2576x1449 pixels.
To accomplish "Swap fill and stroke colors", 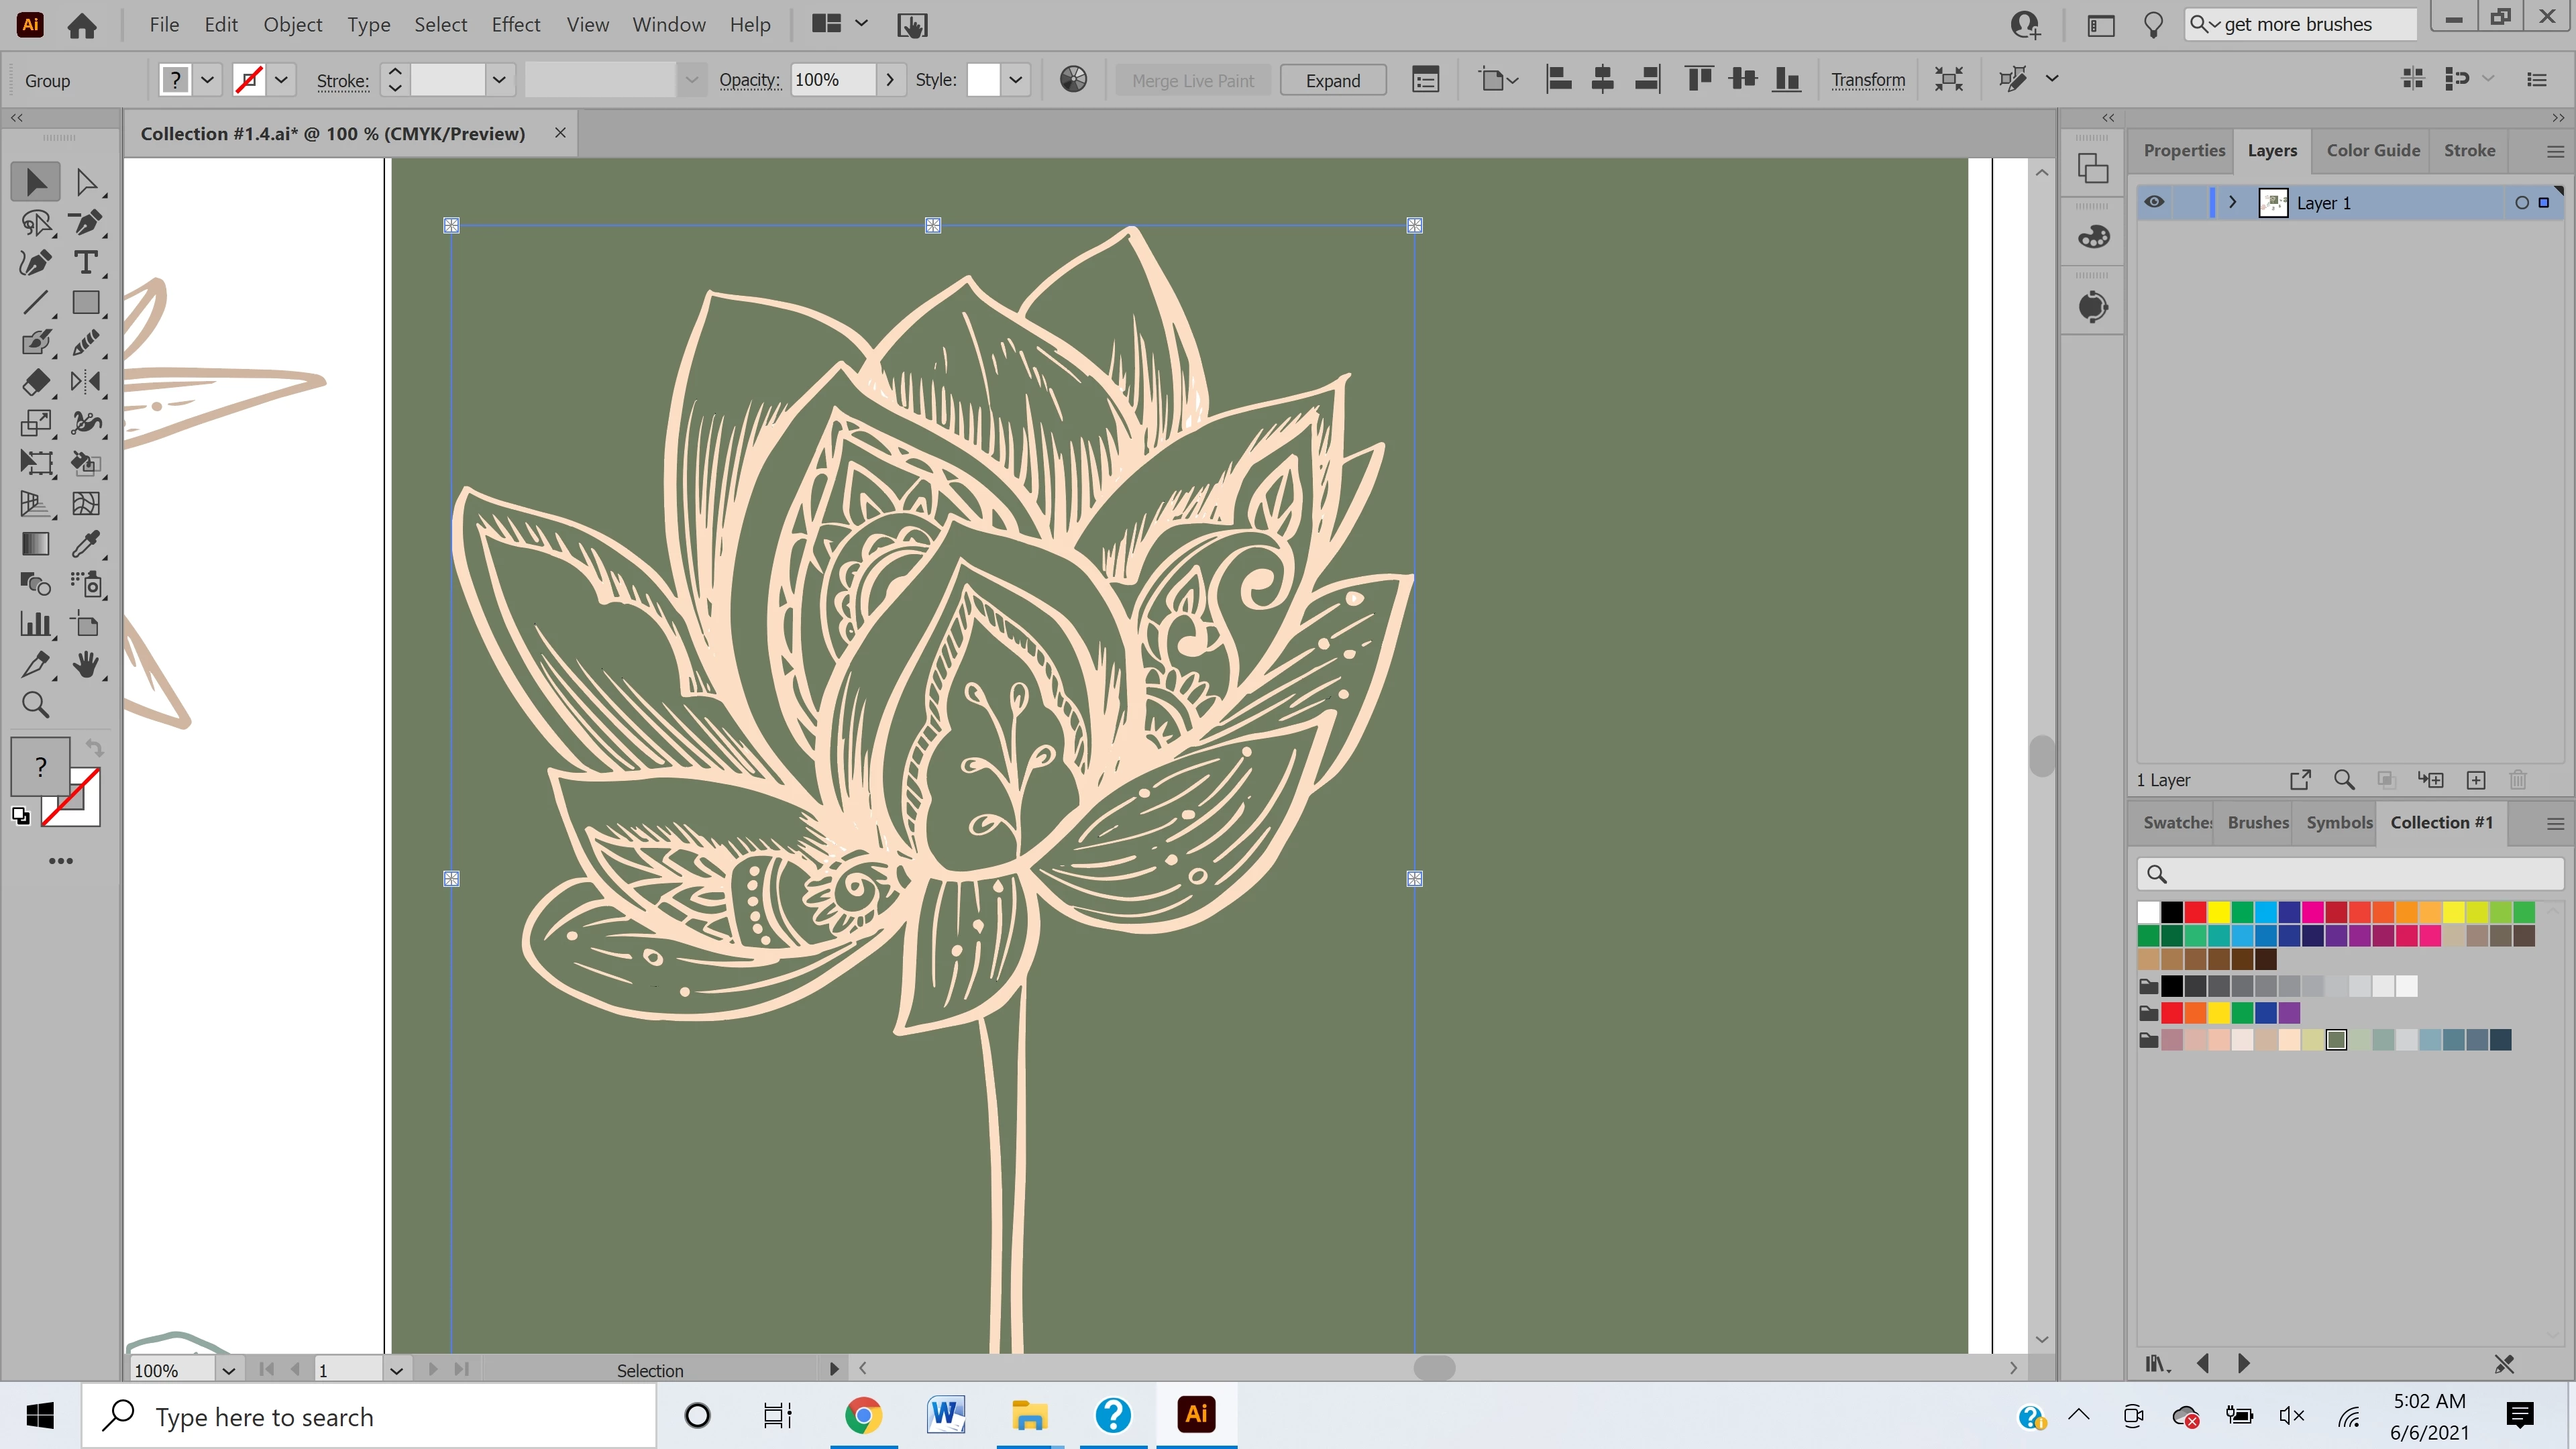I will [94, 748].
